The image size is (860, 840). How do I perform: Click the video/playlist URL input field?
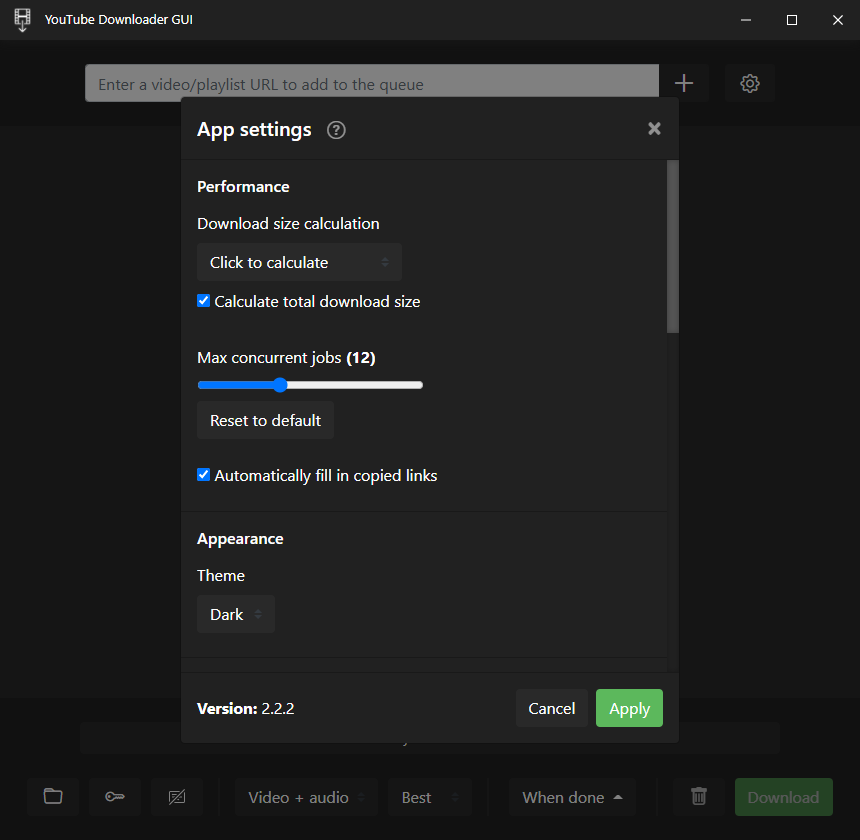pos(371,84)
